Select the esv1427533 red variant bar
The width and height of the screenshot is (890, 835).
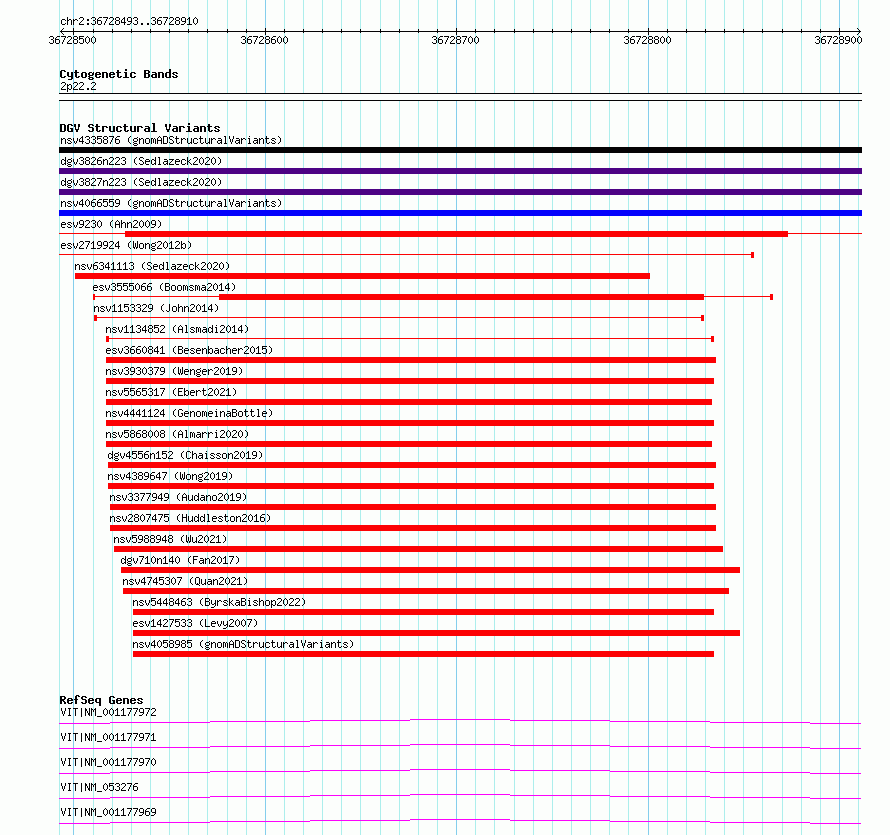tap(436, 633)
